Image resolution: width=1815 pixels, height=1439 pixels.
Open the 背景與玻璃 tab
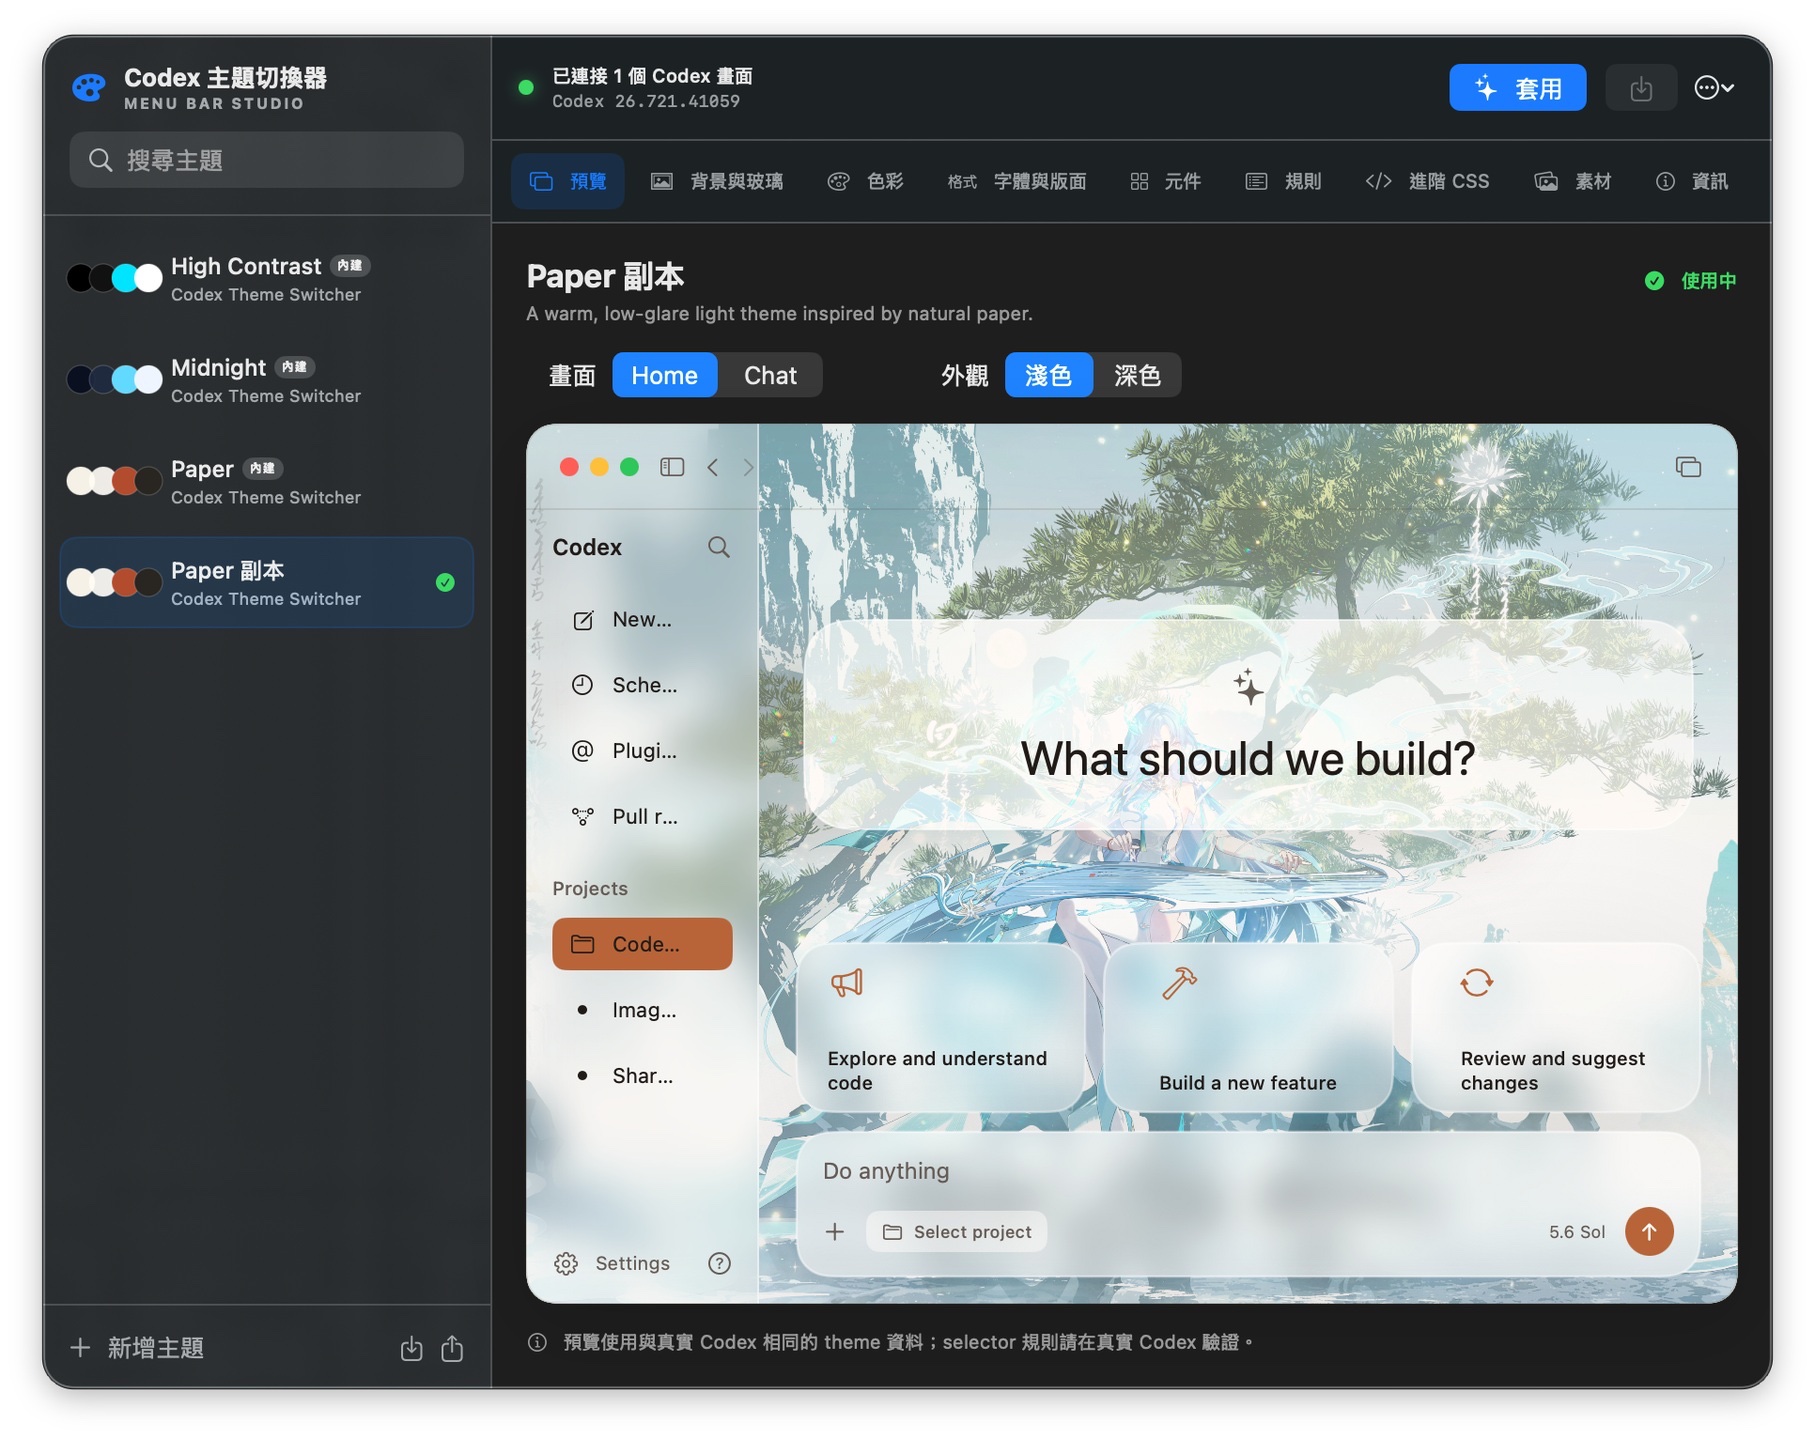(x=717, y=181)
